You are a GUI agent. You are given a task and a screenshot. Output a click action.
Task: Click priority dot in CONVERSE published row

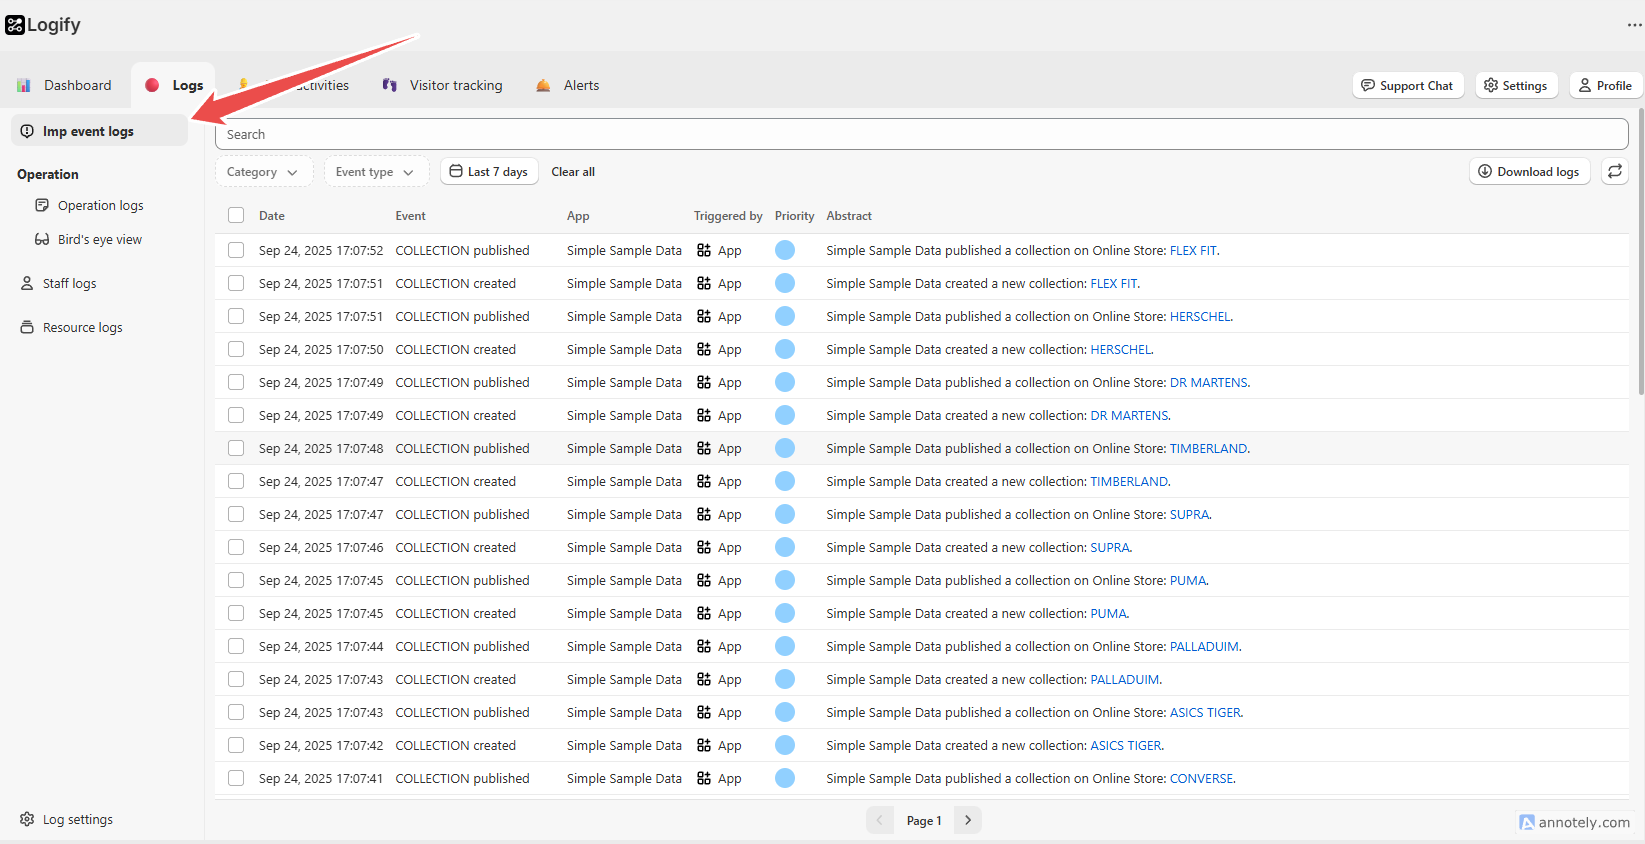785,778
